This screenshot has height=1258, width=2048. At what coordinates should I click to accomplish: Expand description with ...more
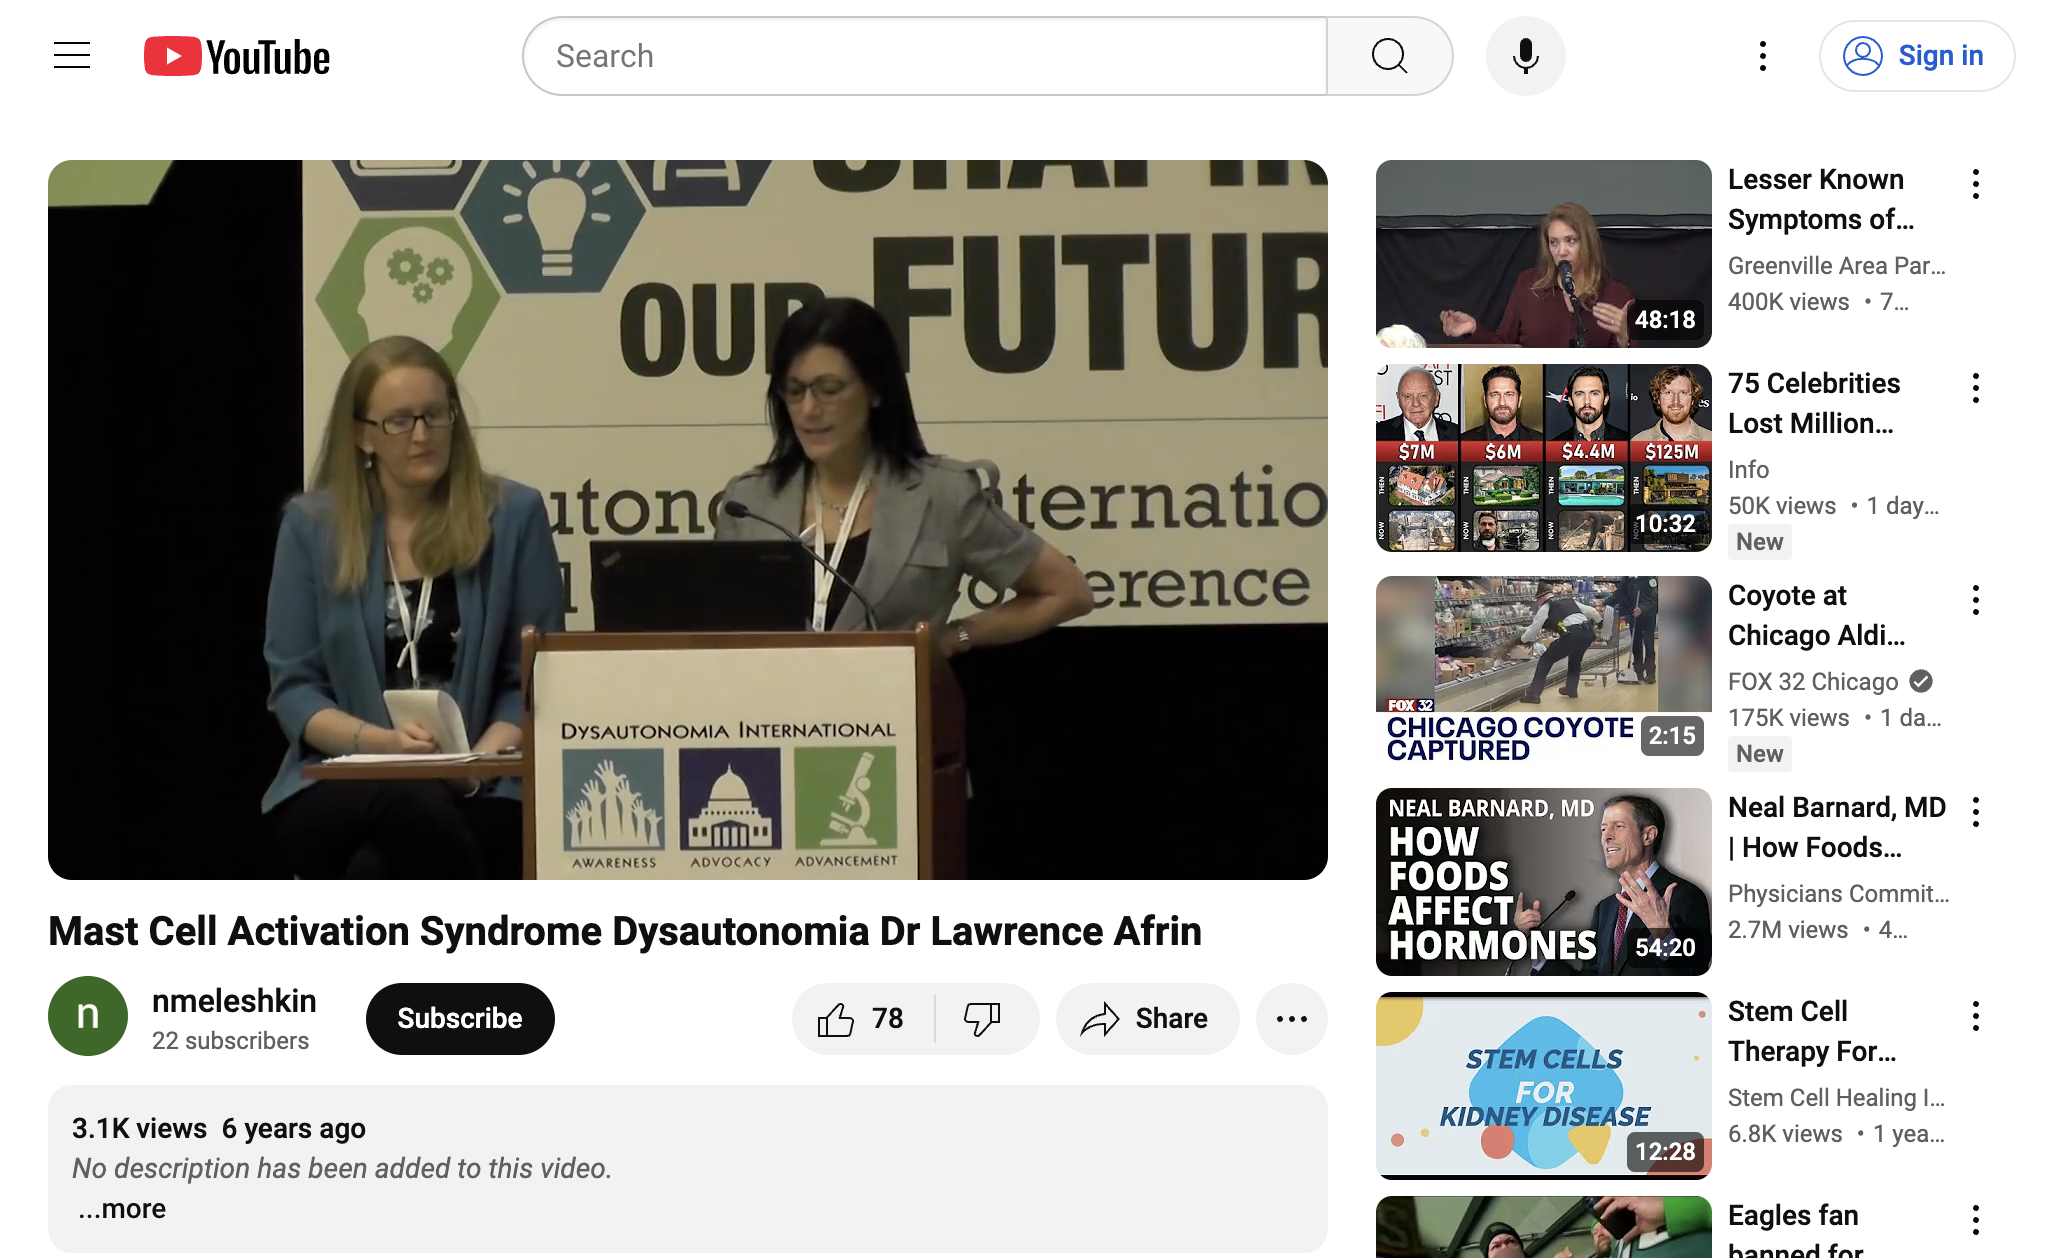click(x=122, y=1209)
